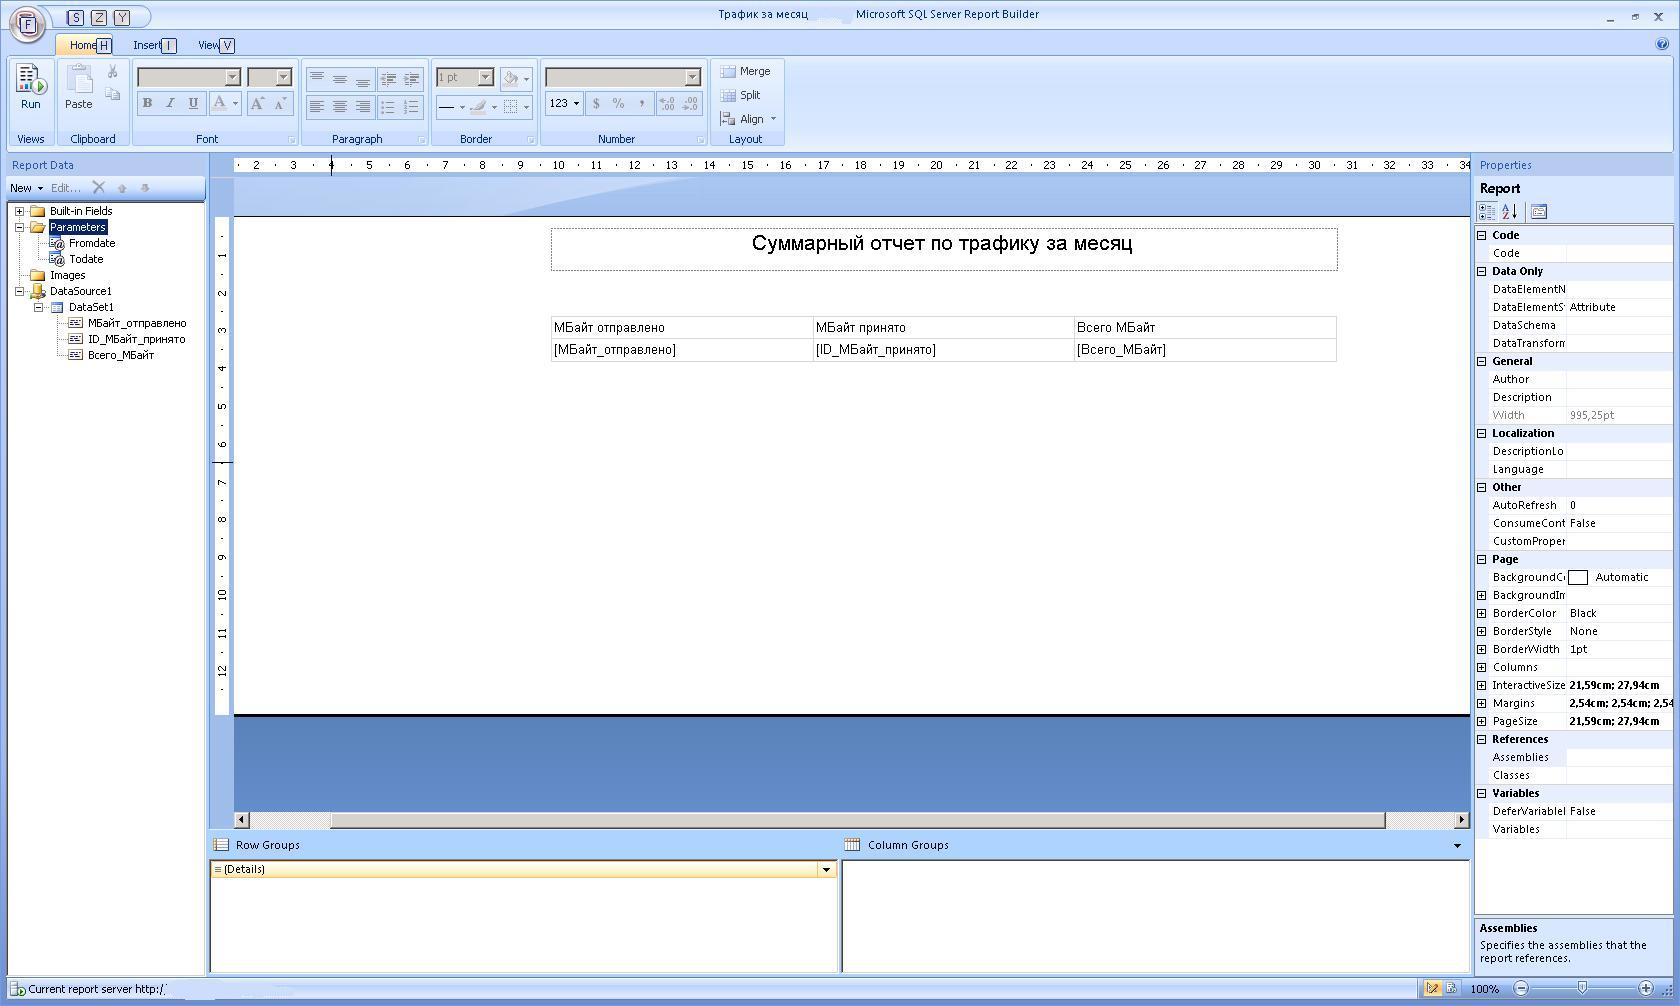This screenshot has height=1006, width=1680.
Task: Switch to the Home ribbon tab
Action: tap(82, 45)
